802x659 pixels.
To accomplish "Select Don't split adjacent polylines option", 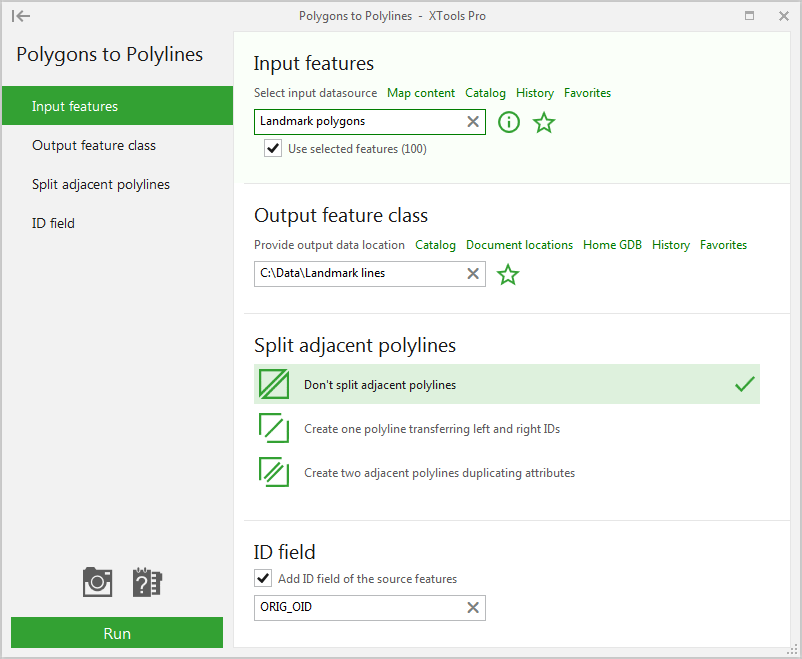I will (x=507, y=384).
